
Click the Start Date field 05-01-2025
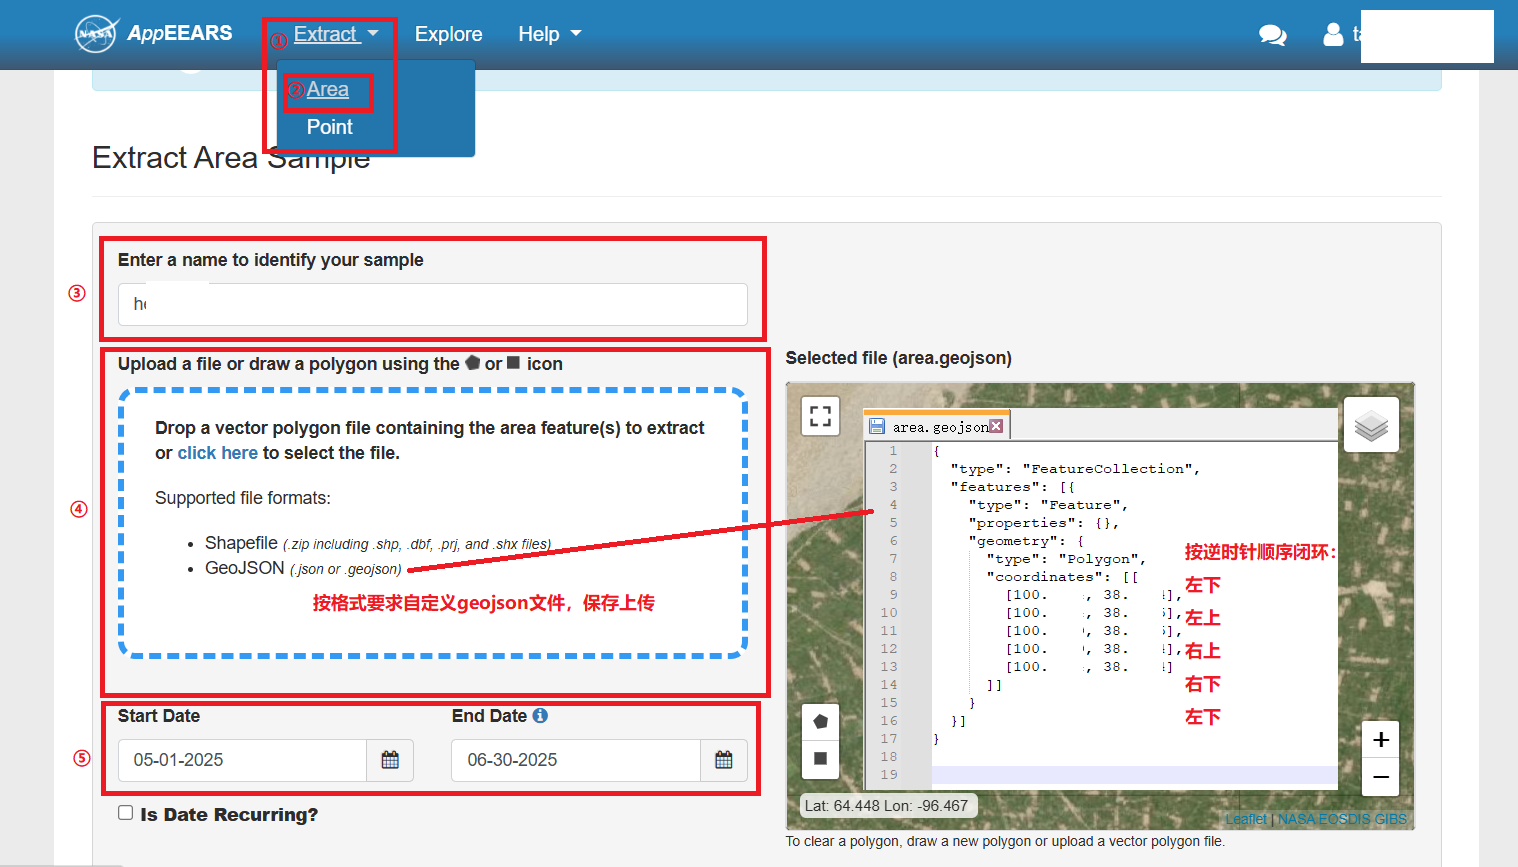(243, 760)
